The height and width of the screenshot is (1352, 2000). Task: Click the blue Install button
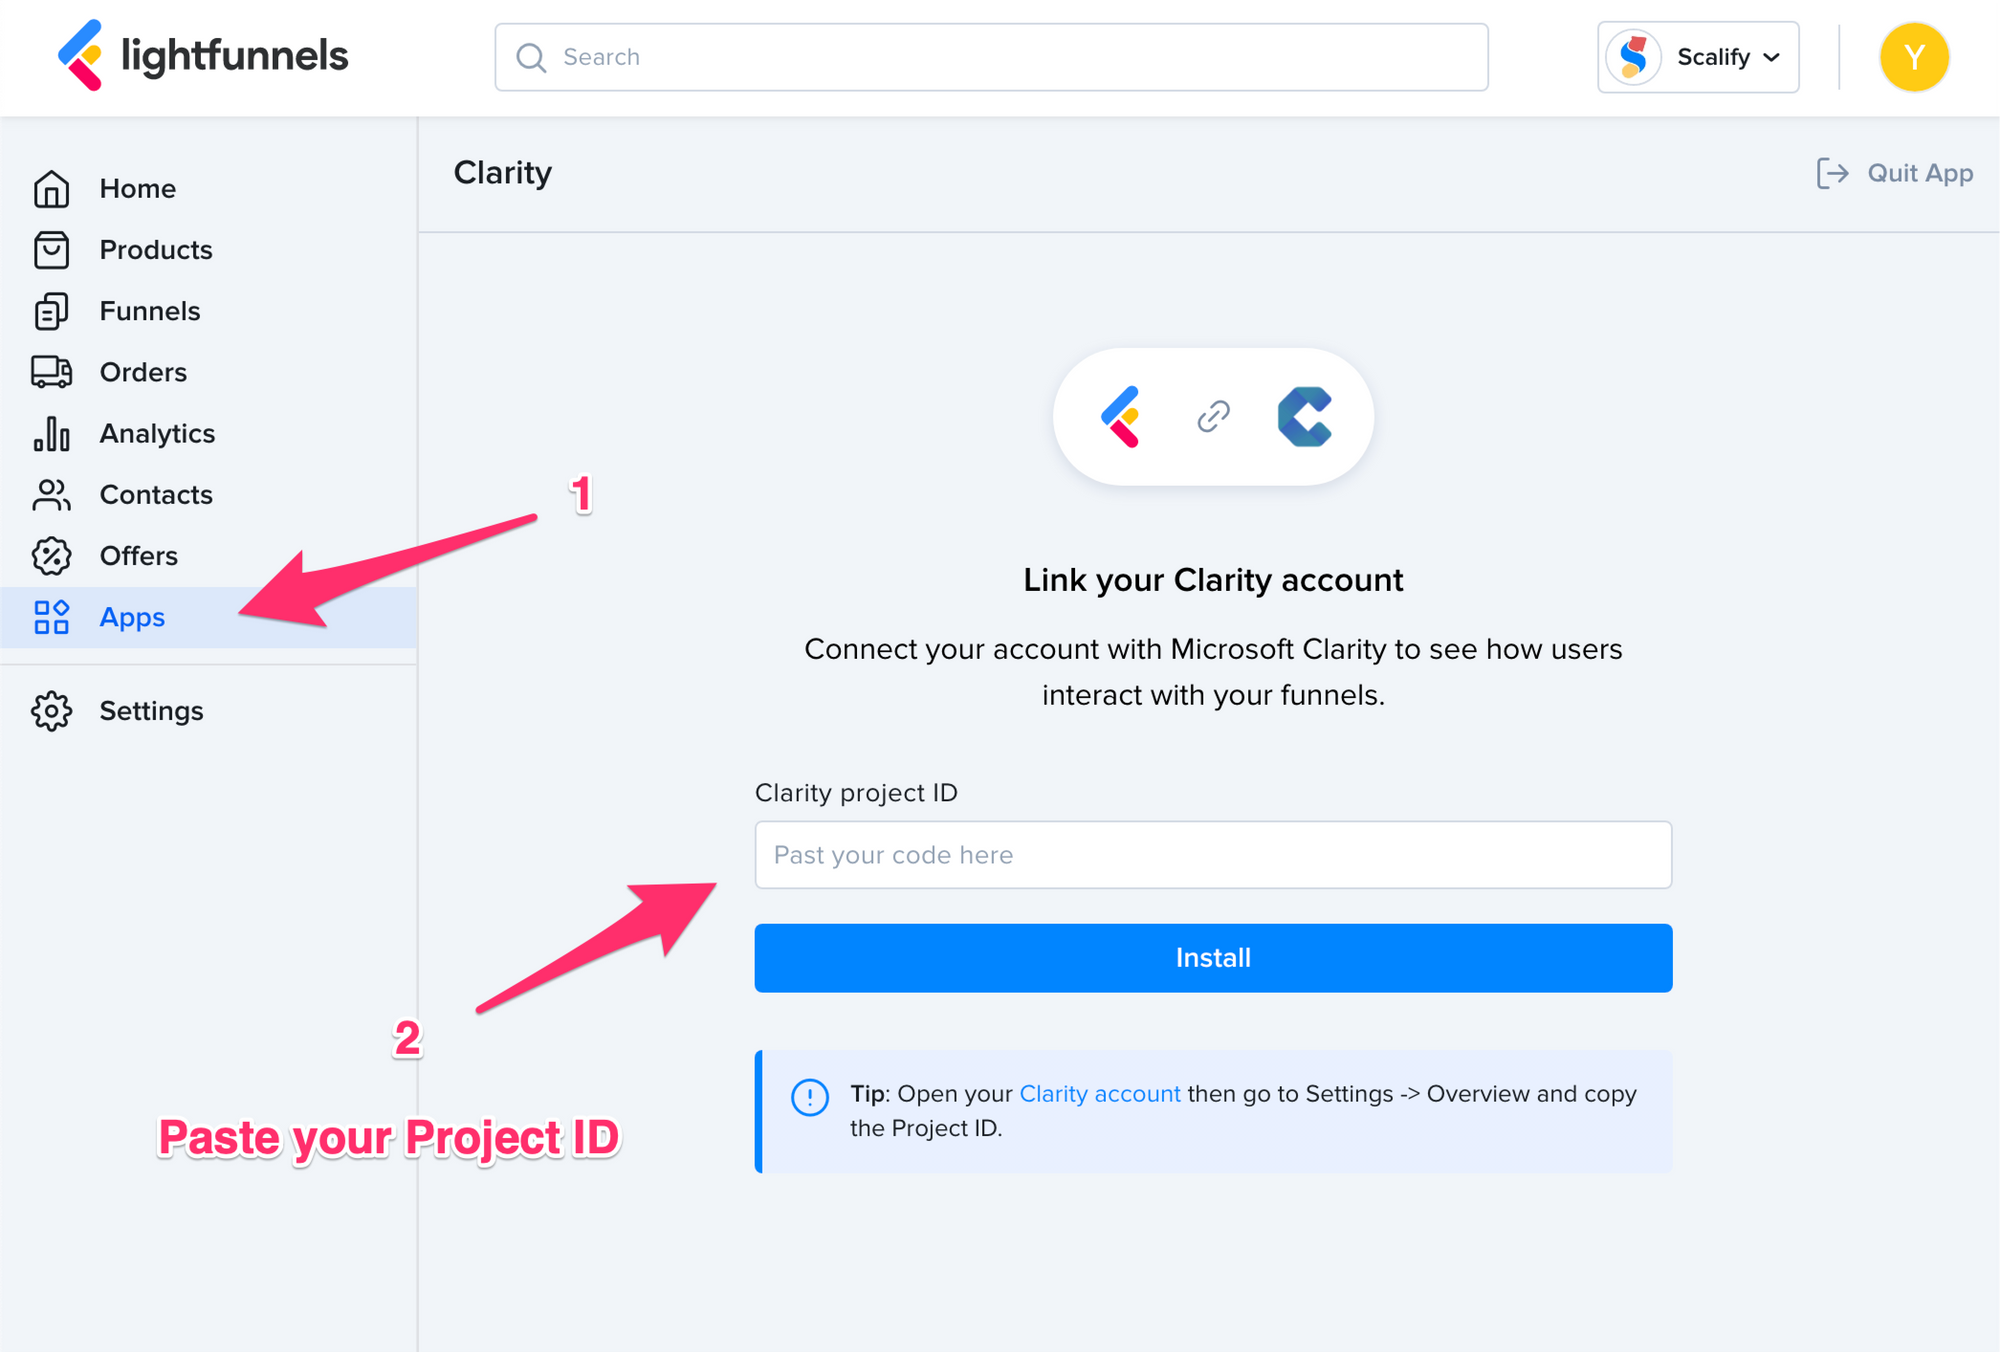pyautogui.click(x=1213, y=958)
